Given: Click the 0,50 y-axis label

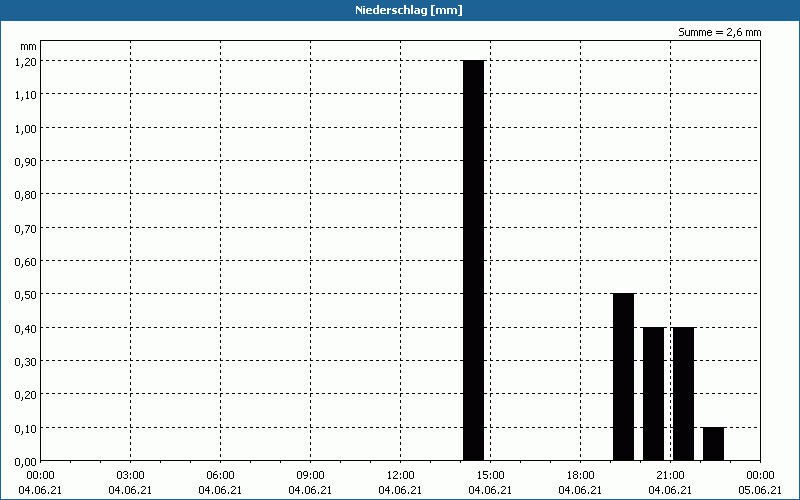Looking at the screenshot, I should pyautogui.click(x=26, y=294).
